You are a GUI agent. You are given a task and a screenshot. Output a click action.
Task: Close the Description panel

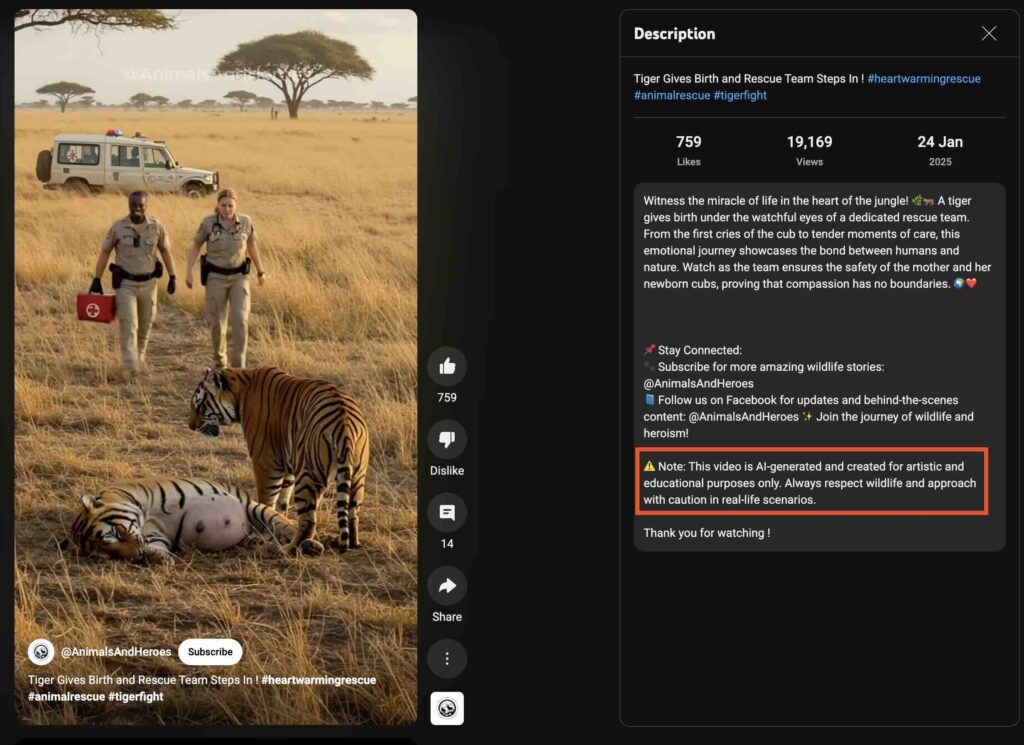click(x=988, y=34)
